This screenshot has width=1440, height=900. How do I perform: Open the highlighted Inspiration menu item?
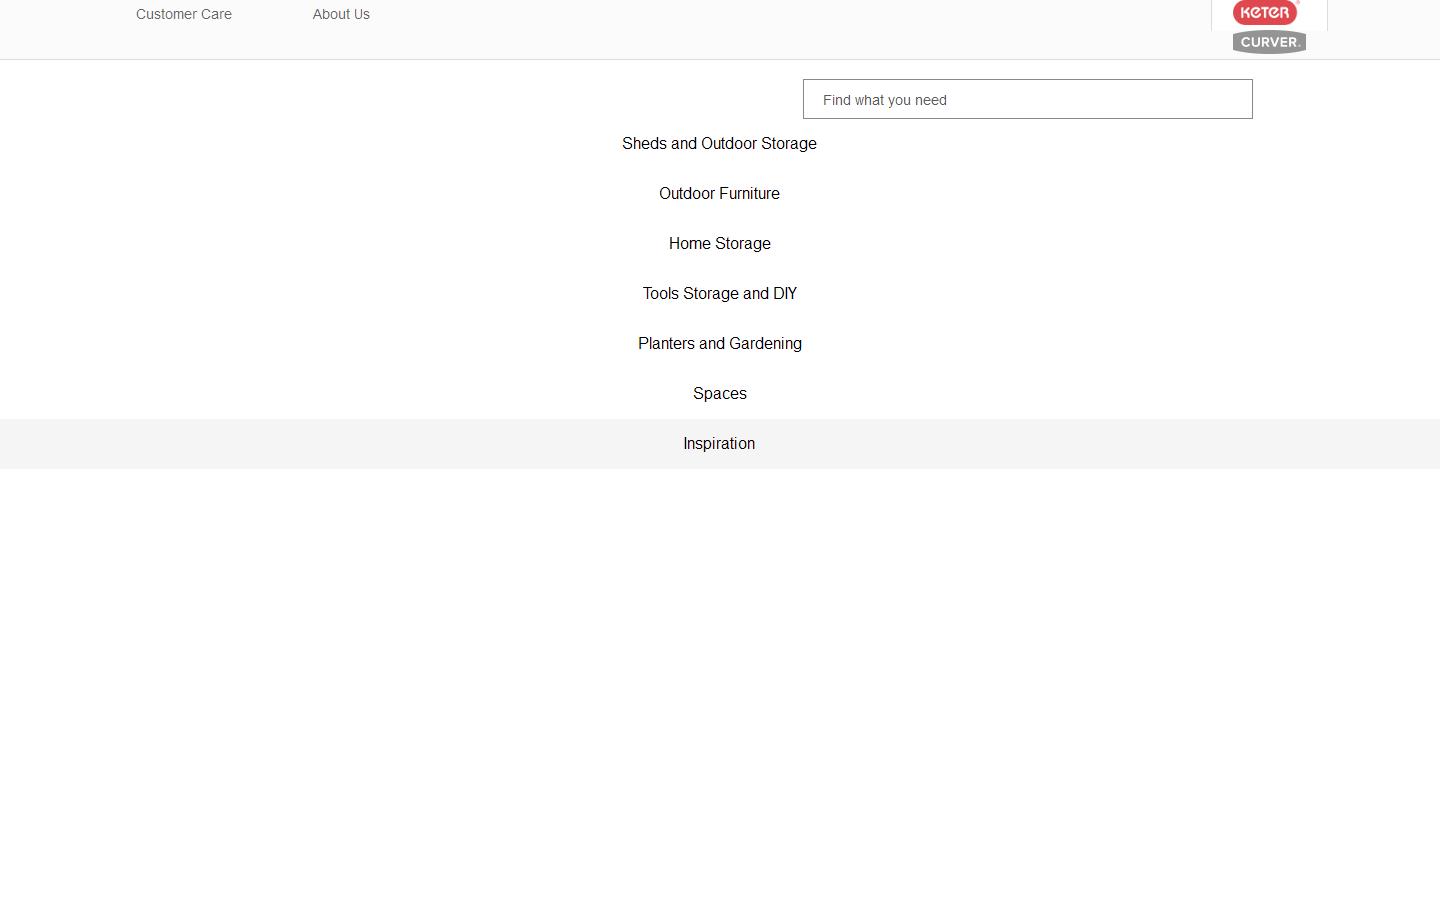pos(719,444)
